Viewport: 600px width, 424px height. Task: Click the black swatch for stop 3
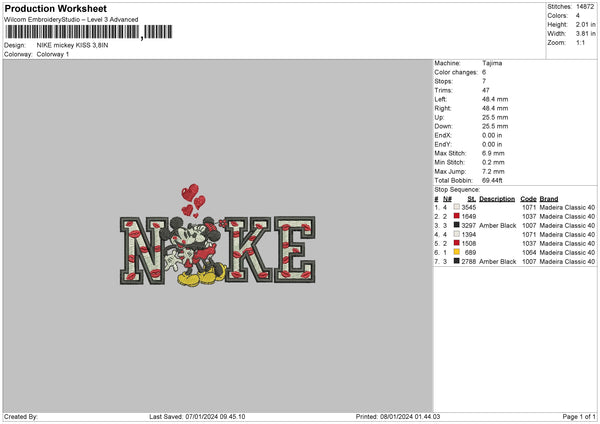[x=457, y=225]
